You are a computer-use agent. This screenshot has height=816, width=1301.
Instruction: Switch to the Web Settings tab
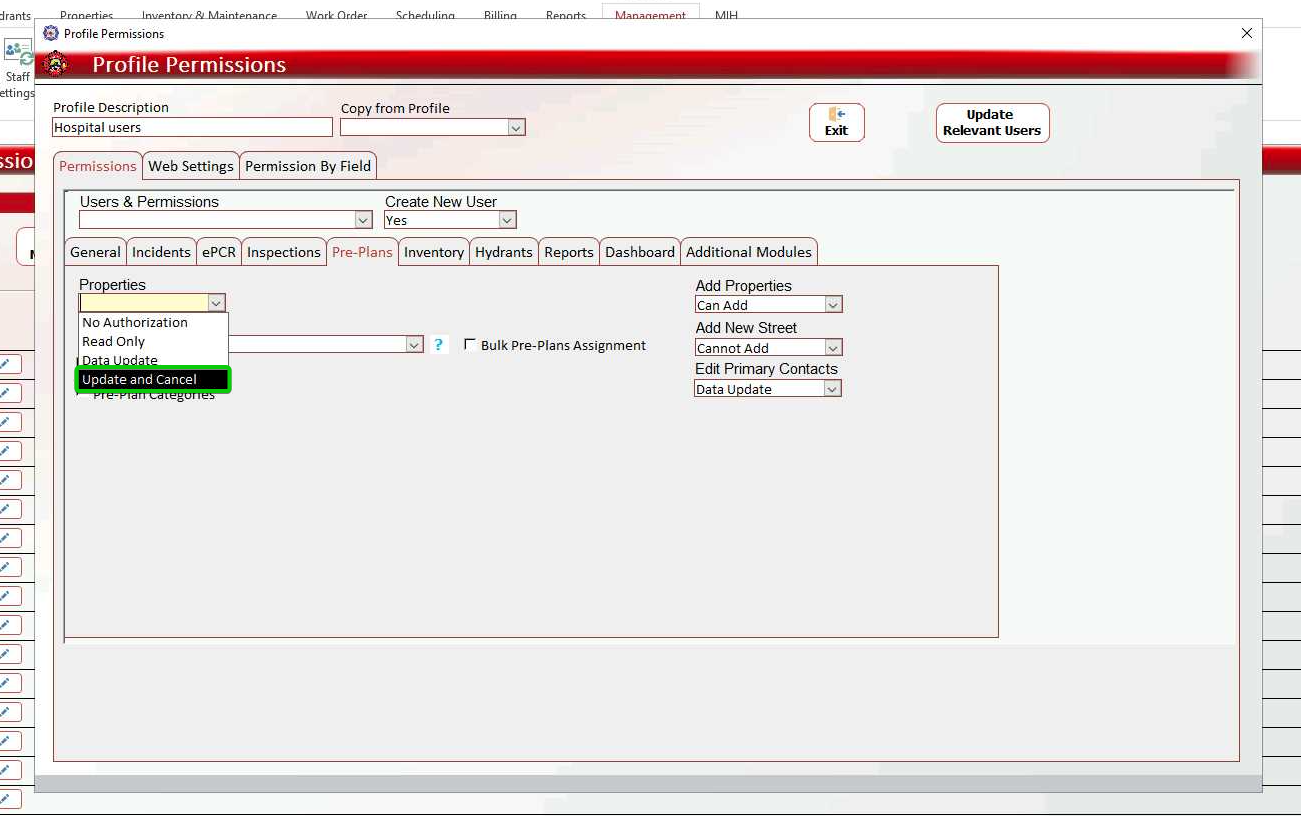point(191,166)
